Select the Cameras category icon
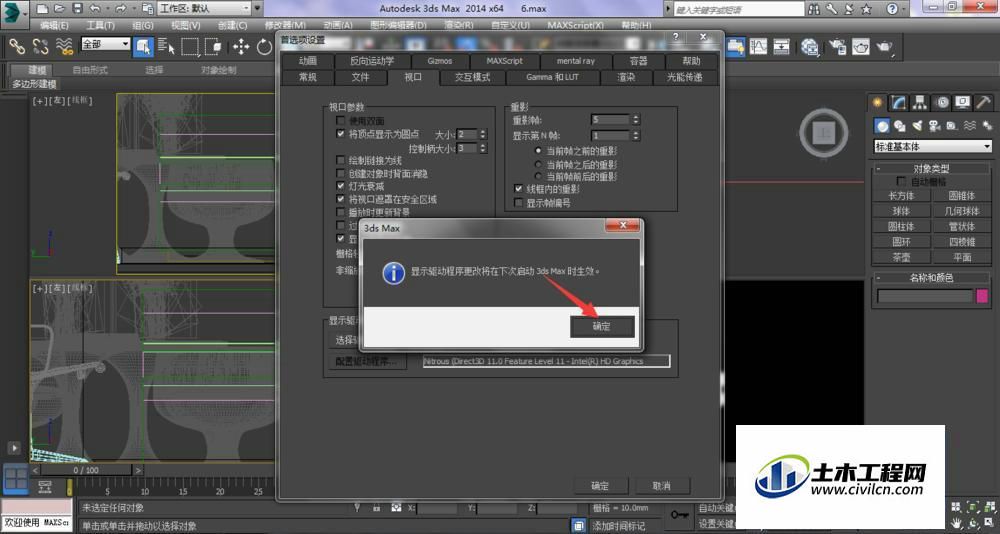The height and width of the screenshot is (534, 1000). pos(934,126)
